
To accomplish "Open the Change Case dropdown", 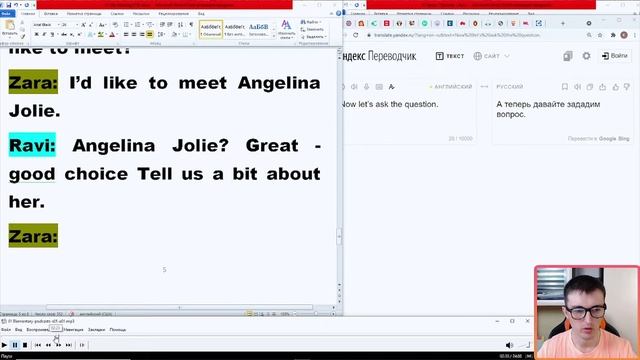I will pos(102,25).
